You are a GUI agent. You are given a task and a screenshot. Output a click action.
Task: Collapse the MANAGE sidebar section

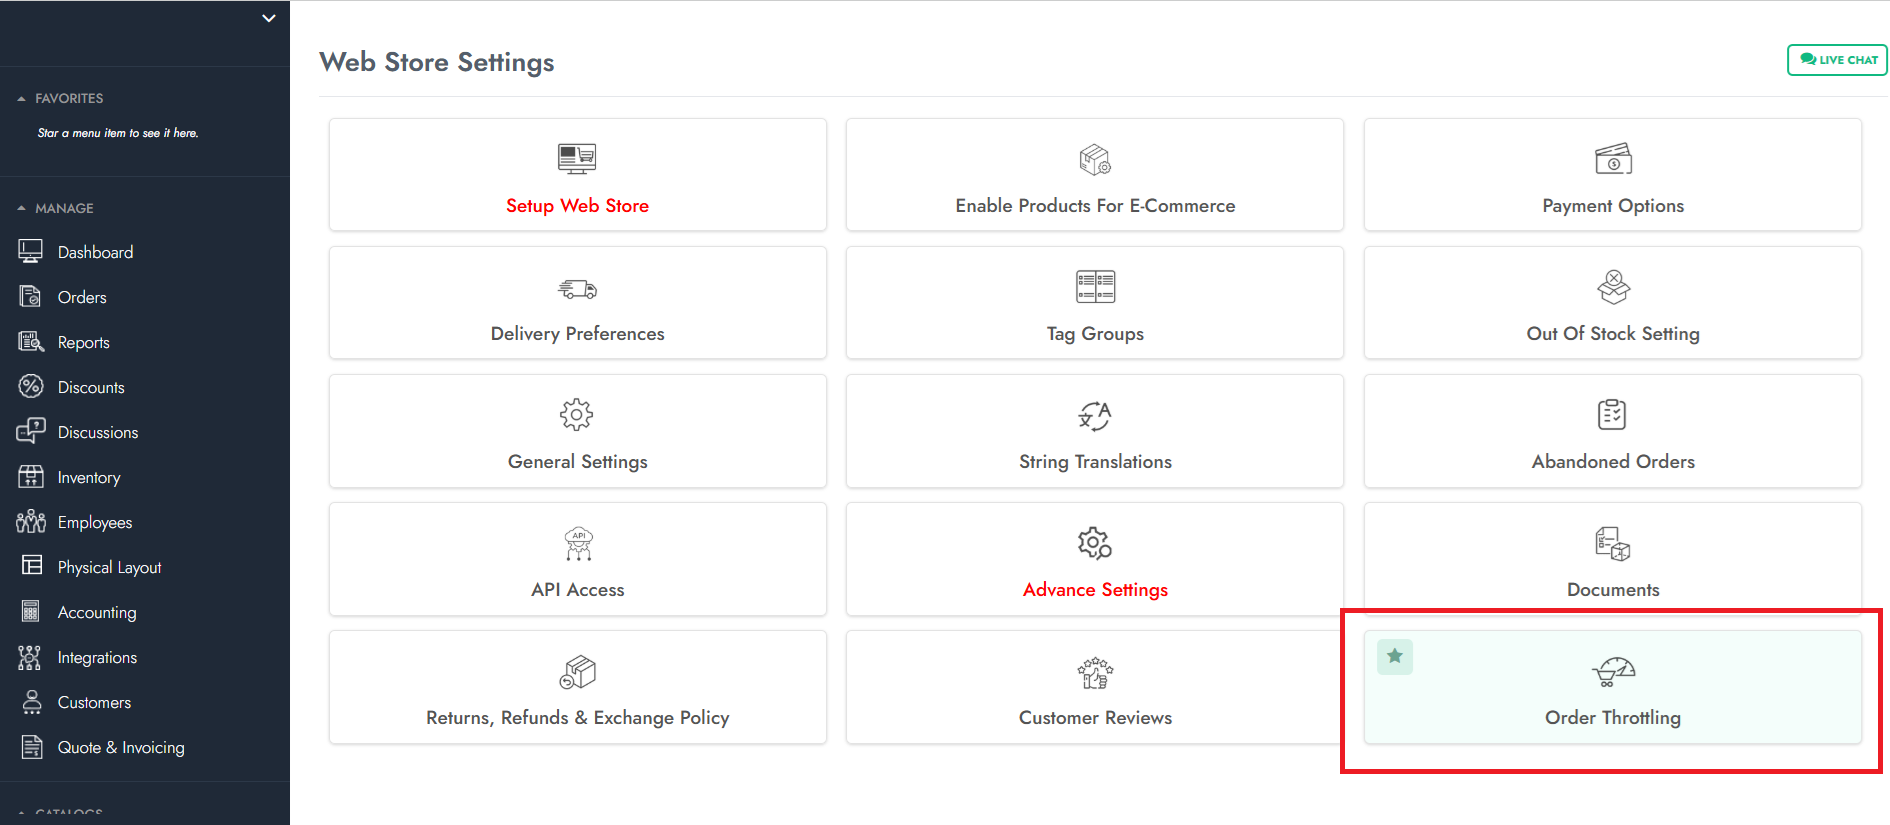click(22, 209)
